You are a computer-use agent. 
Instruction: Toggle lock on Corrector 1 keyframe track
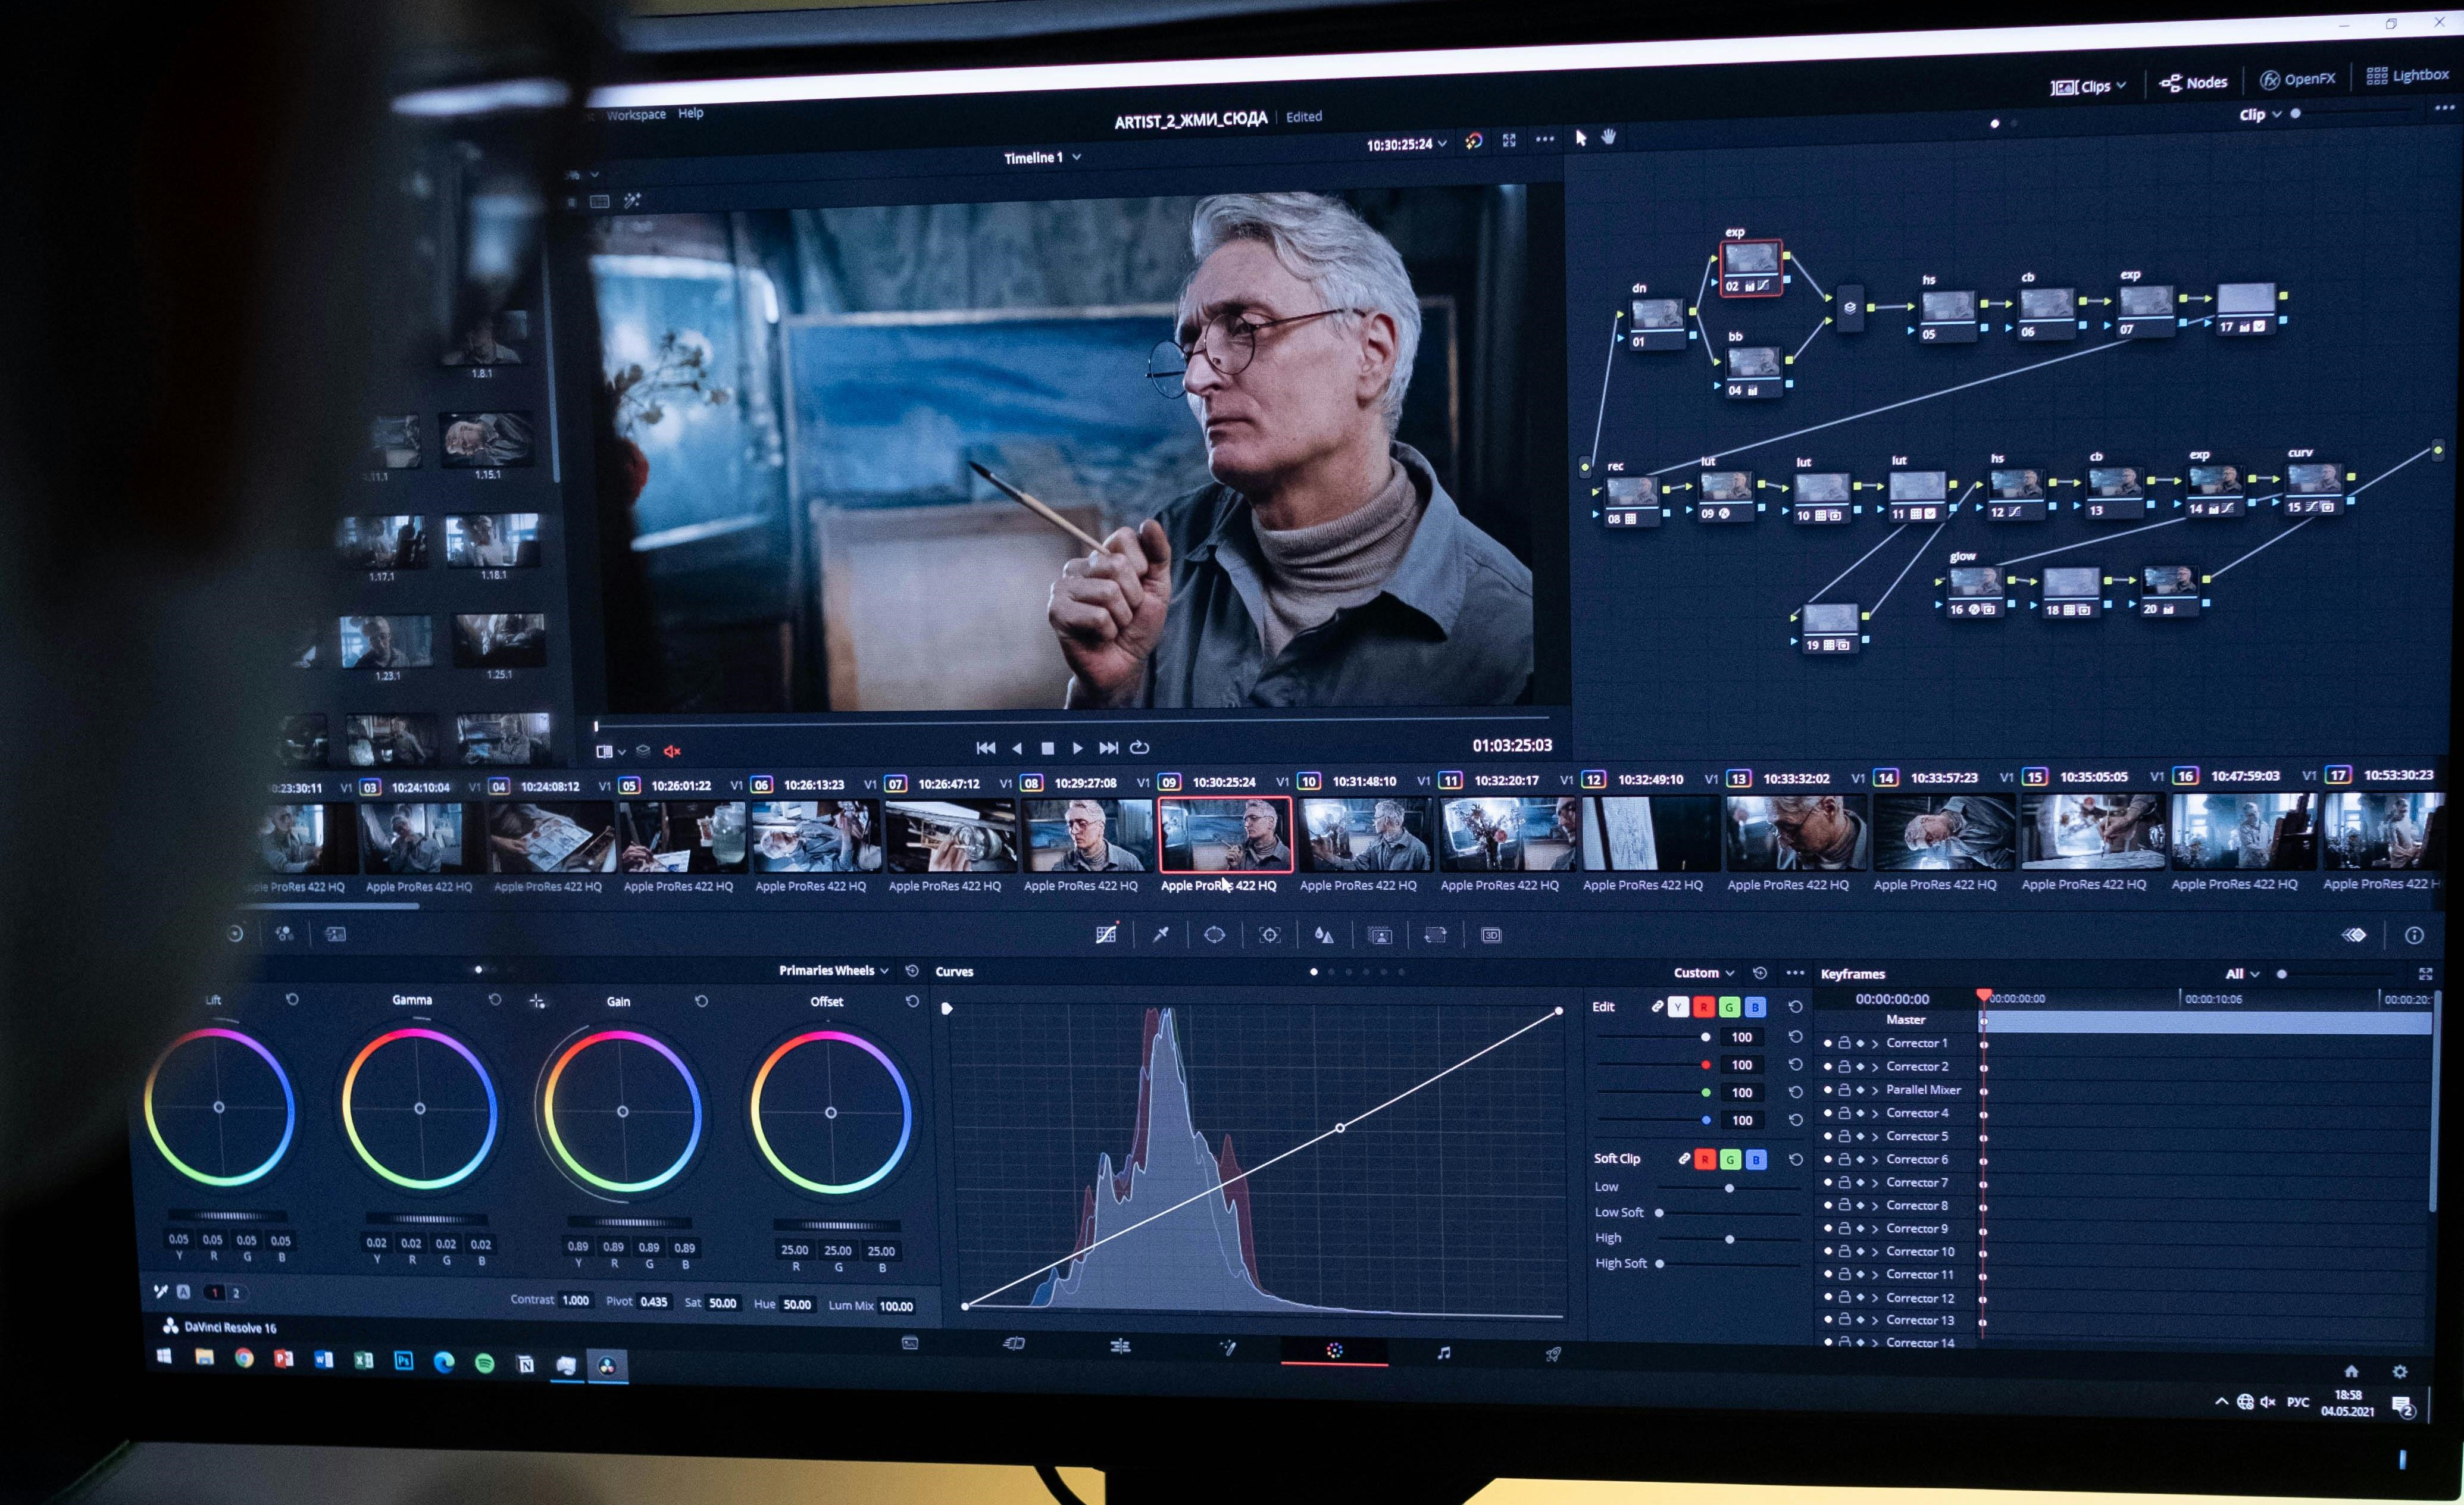click(1844, 1043)
